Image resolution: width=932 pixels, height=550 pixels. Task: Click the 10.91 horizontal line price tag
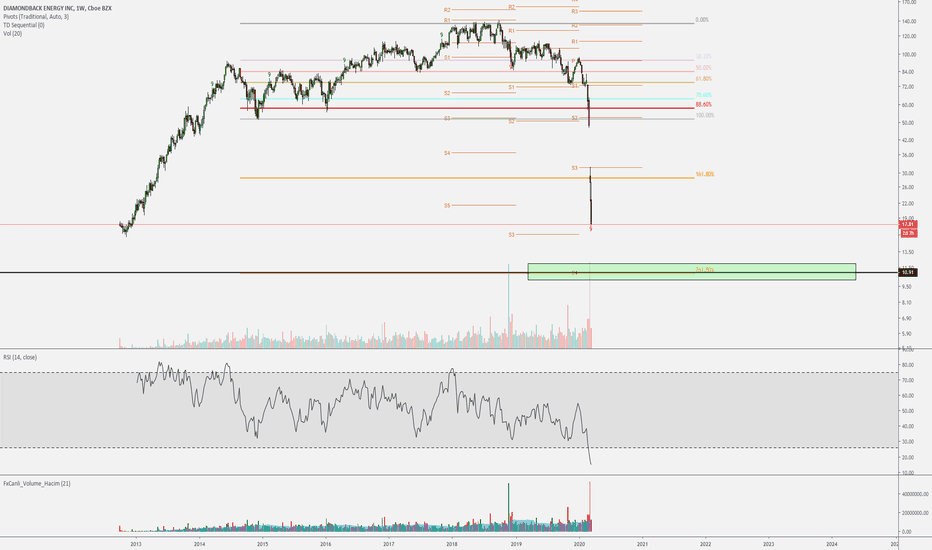(x=908, y=272)
